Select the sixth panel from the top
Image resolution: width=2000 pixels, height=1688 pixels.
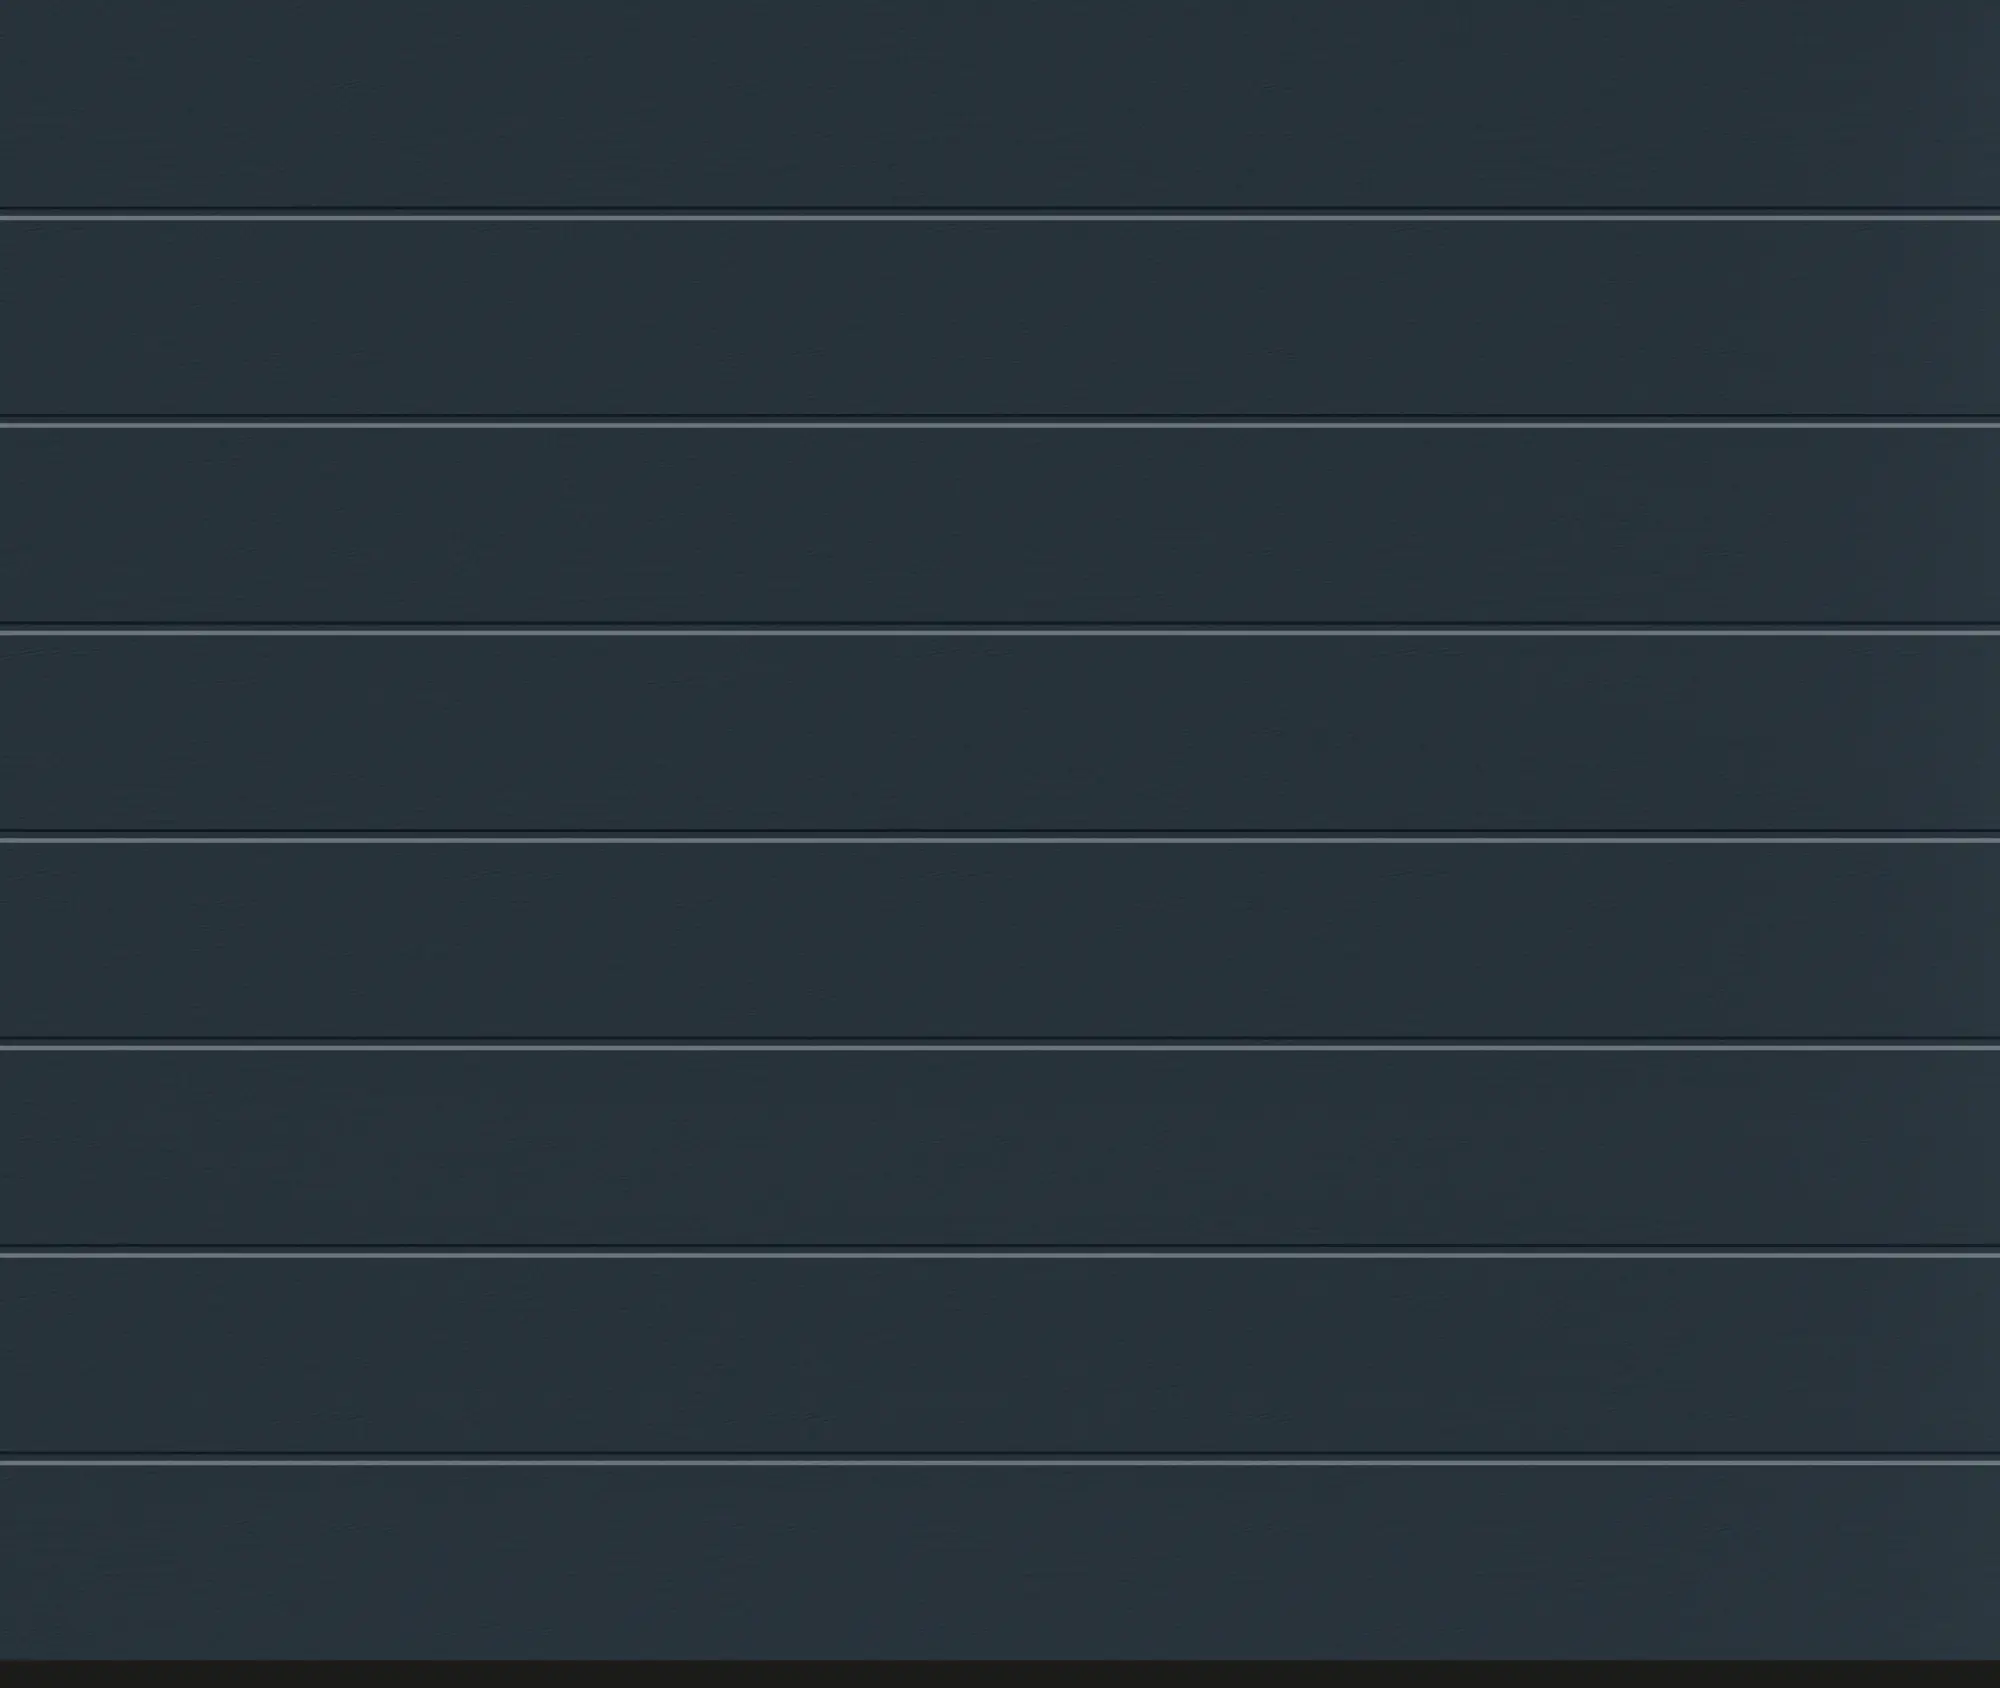coord(1000,1148)
